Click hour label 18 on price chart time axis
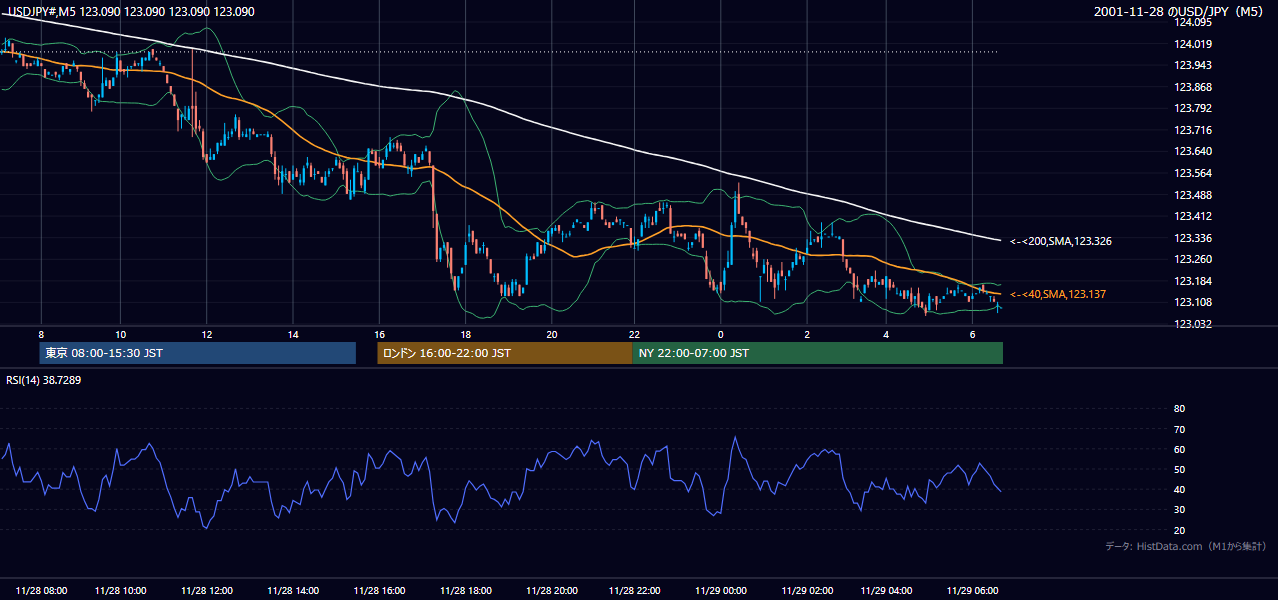Image resolution: width=1278 pixels, height=600 pixels. (465, 334)
